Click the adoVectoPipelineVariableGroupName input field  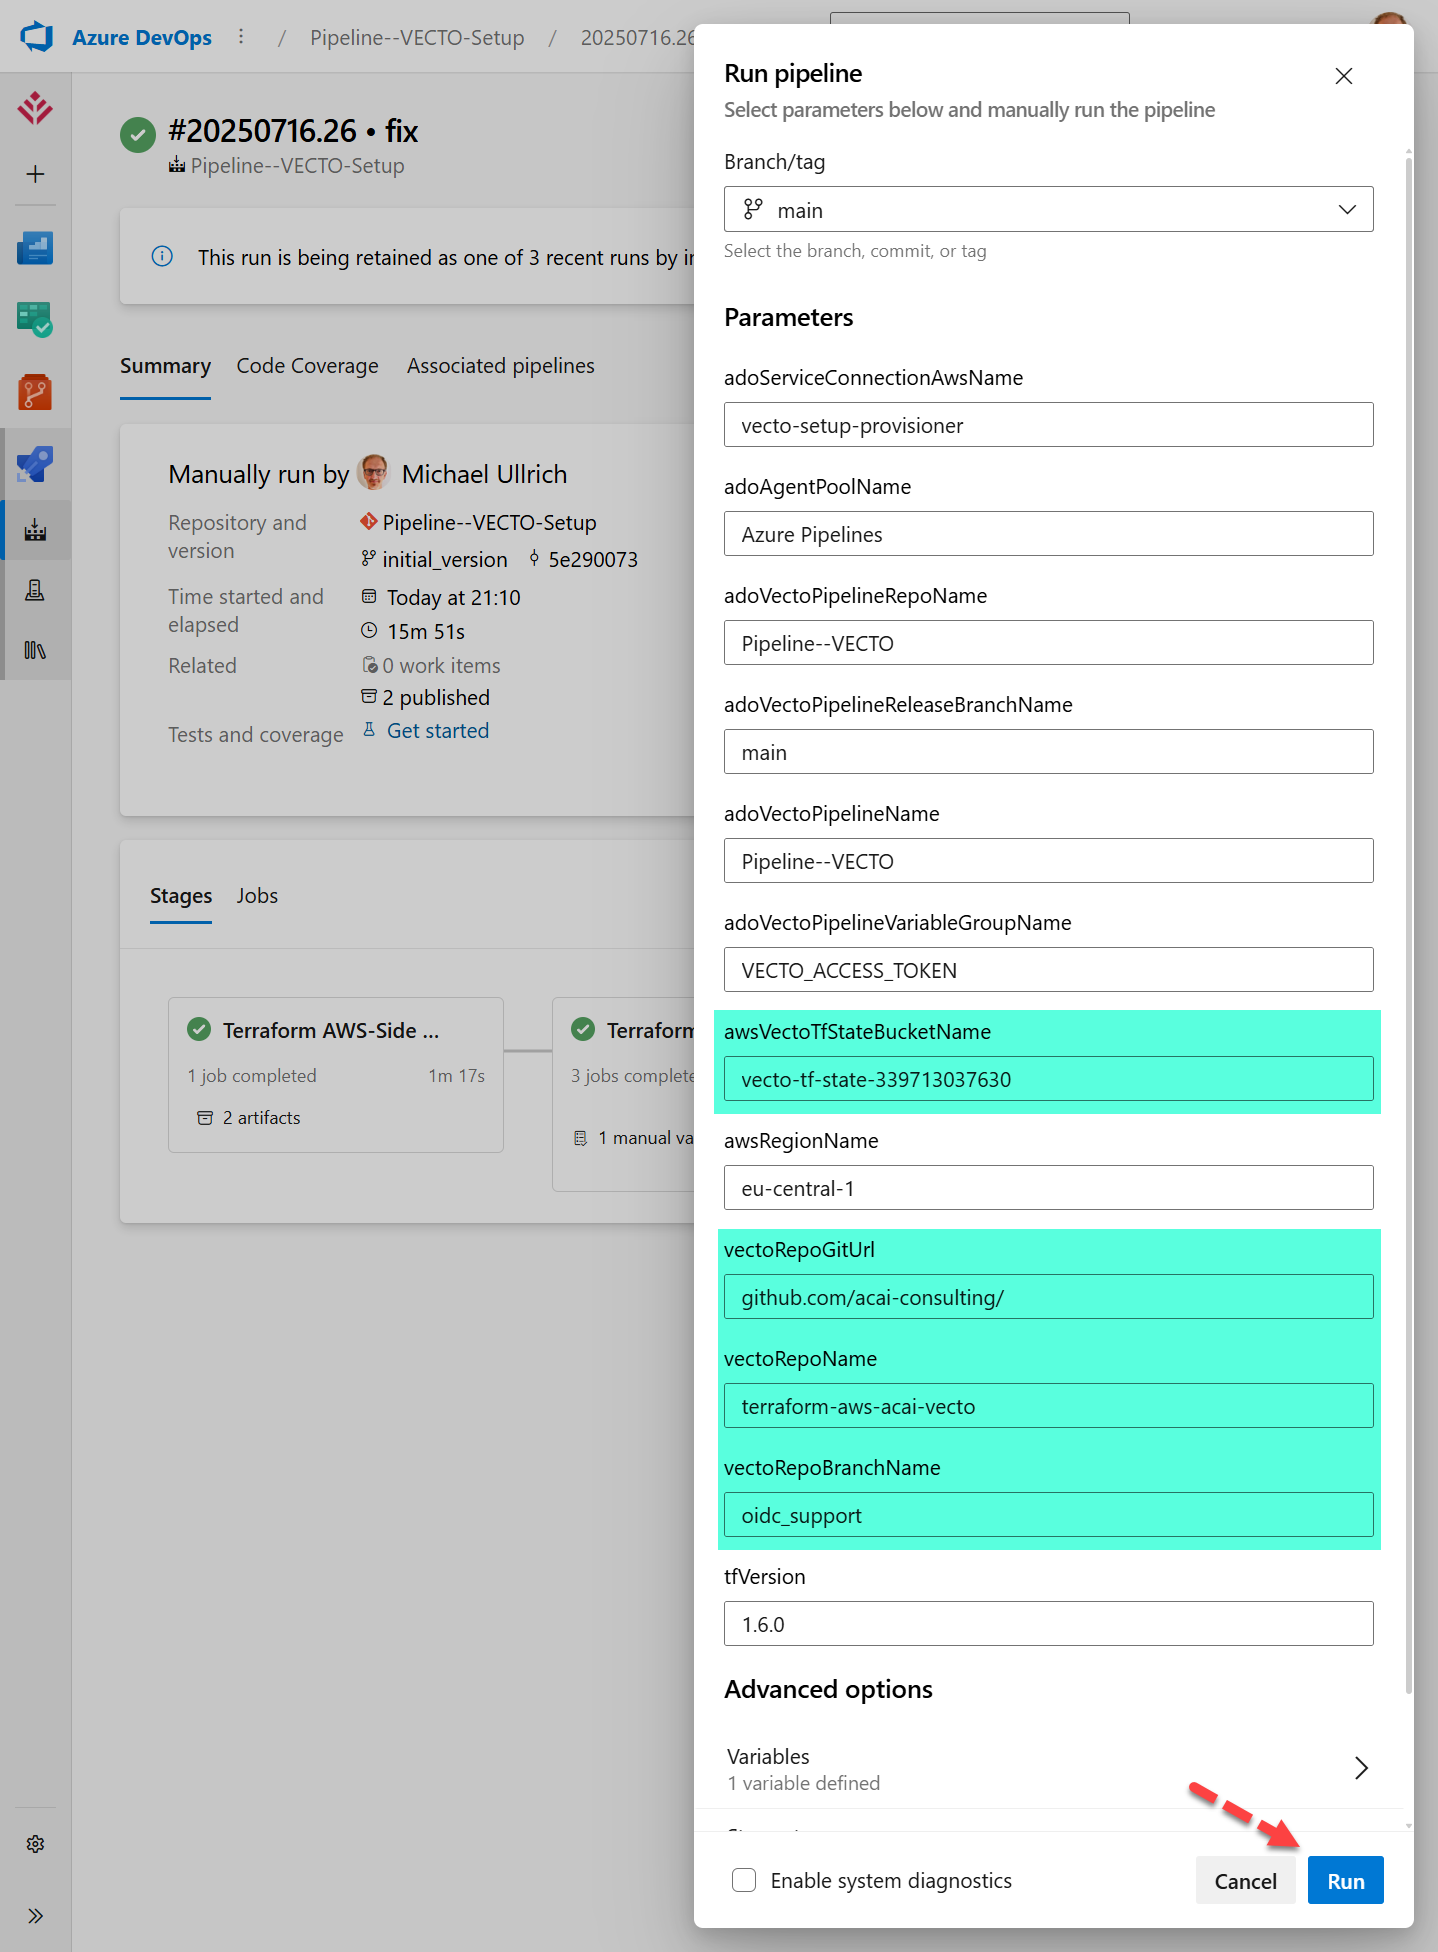coord(1048,970)
